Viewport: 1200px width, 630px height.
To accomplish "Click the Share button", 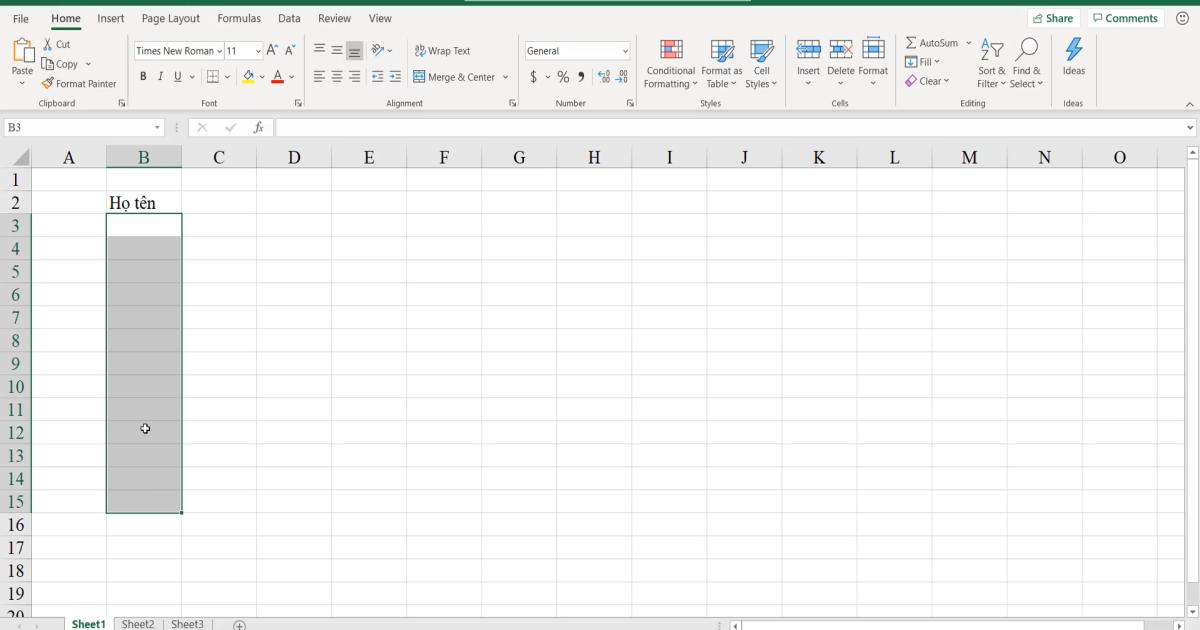I will (x=1054, y=17).
